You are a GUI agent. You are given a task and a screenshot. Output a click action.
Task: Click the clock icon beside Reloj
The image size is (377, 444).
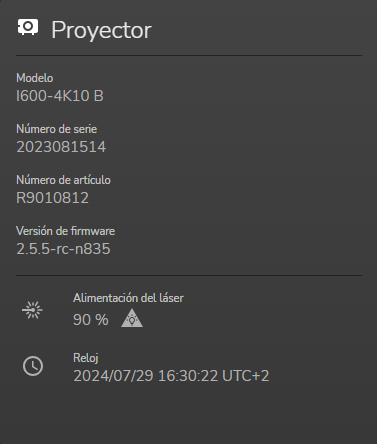(33, 366)
